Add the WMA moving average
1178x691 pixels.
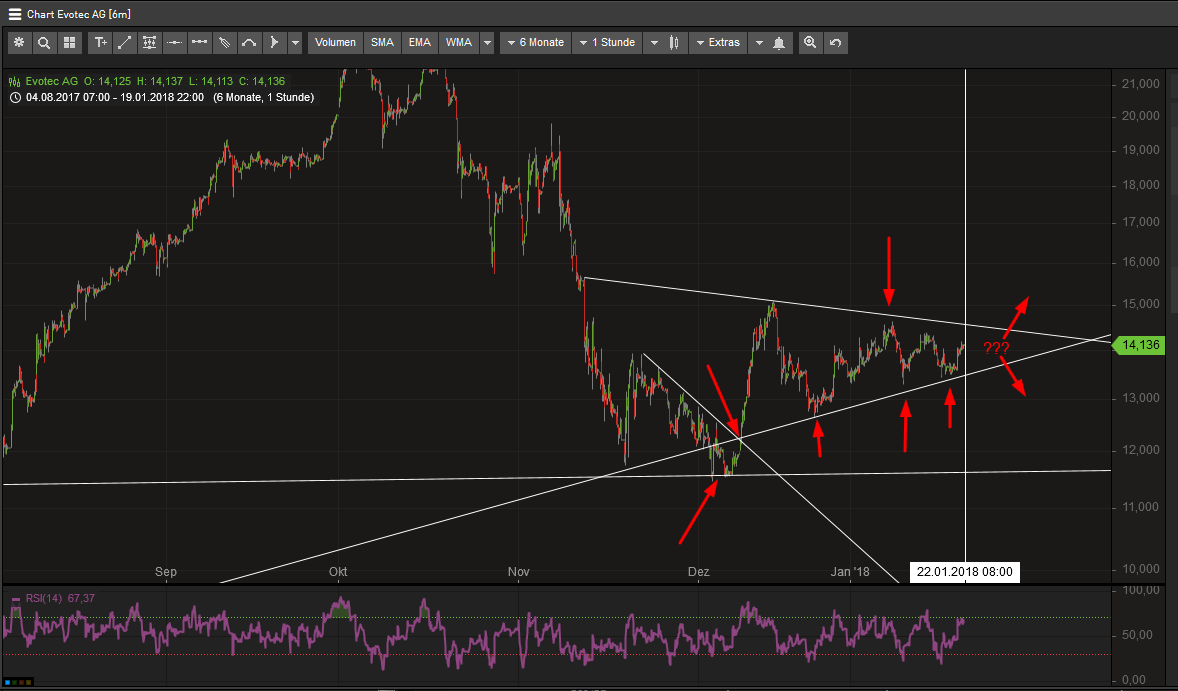[459, 43]
